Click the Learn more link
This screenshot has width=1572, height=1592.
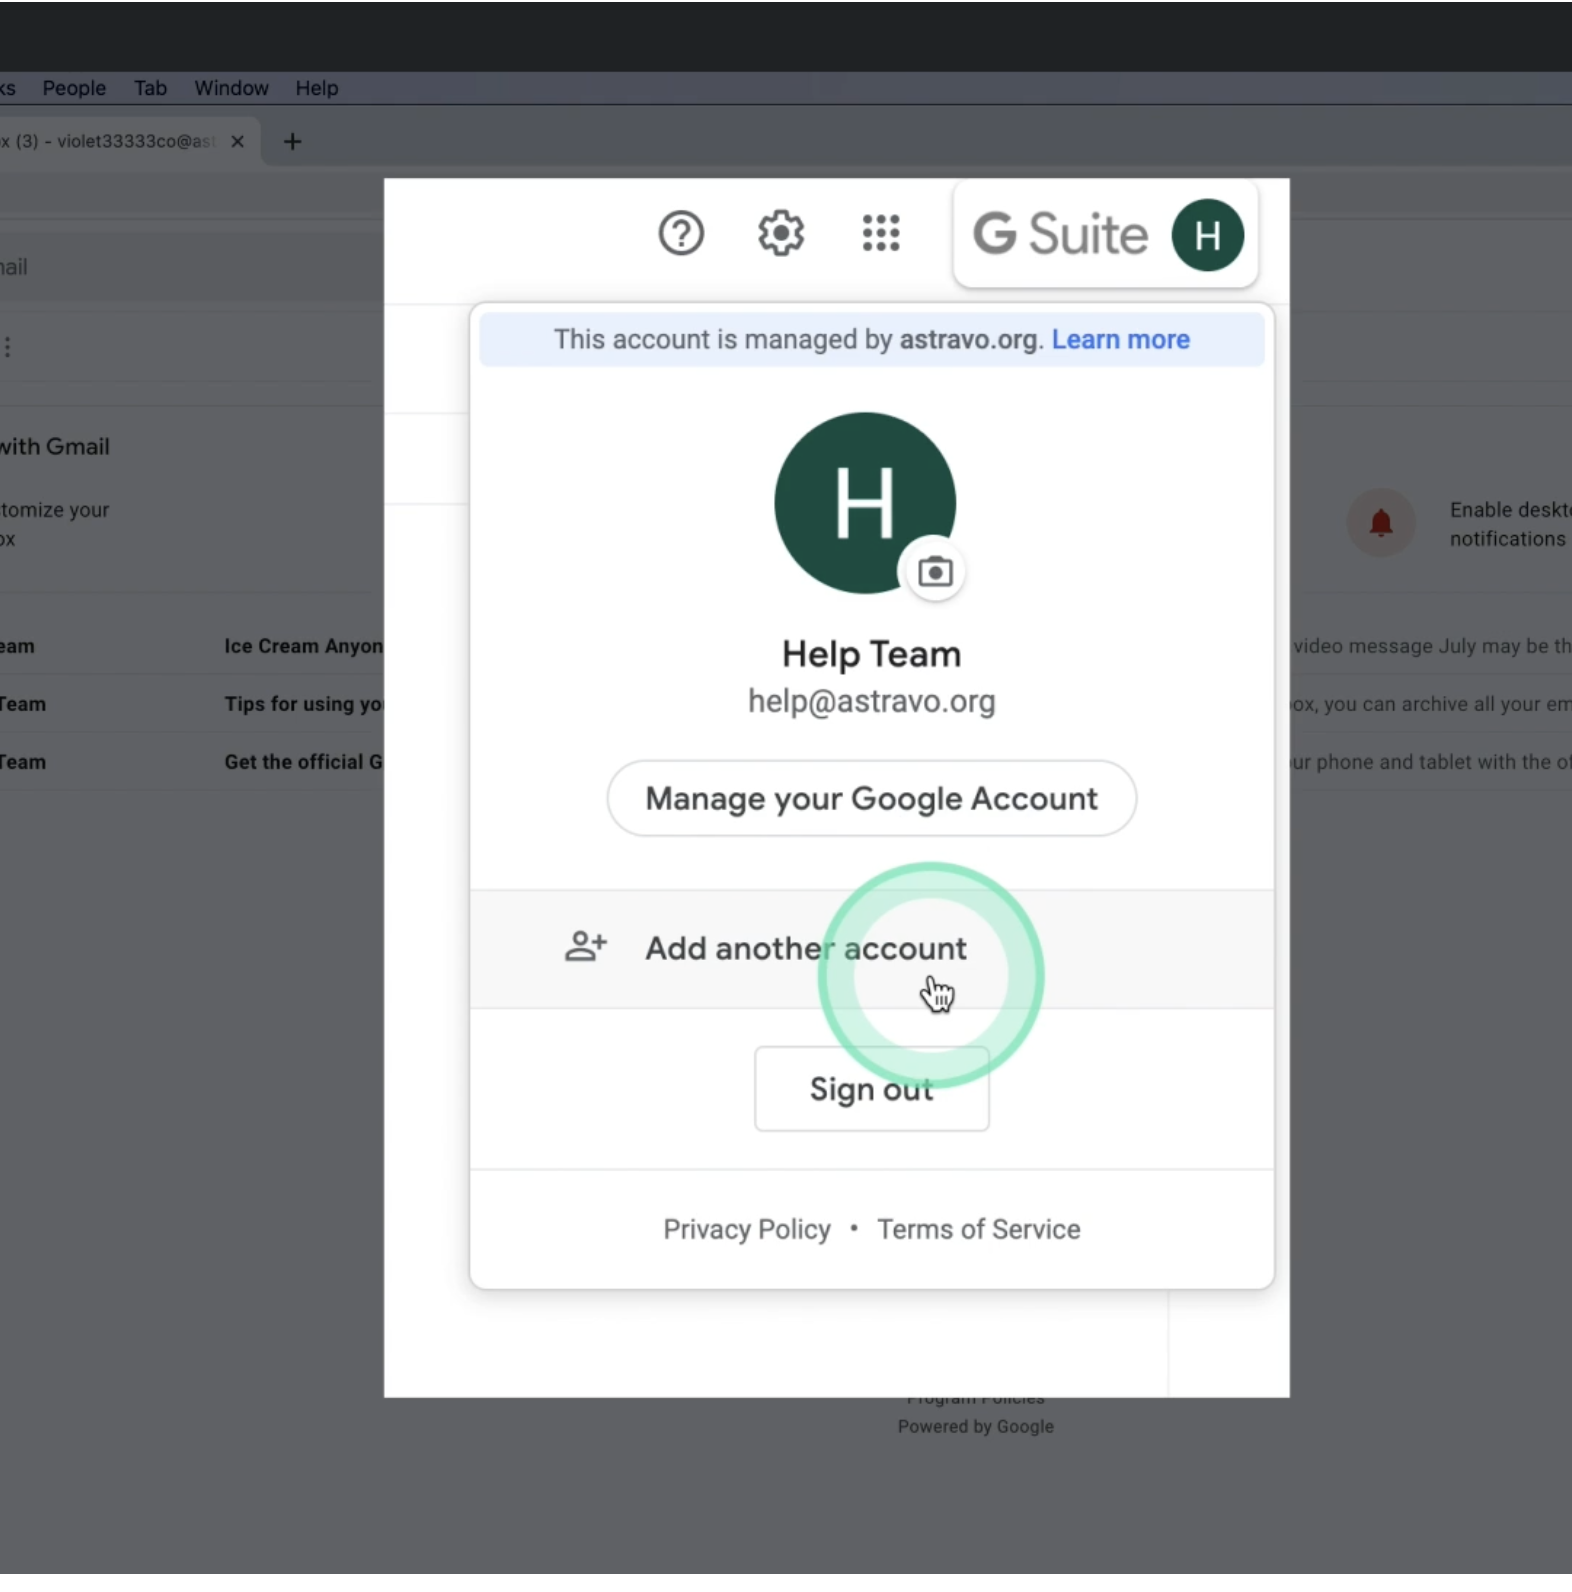1120,340
